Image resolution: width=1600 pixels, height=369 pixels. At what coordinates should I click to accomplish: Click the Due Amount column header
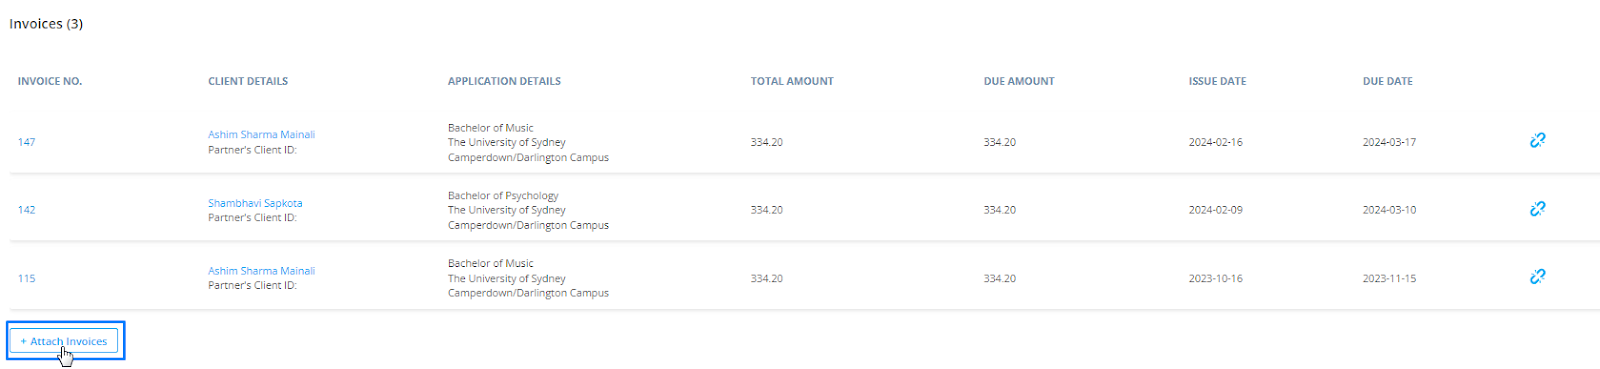[x=1019, y=81]
